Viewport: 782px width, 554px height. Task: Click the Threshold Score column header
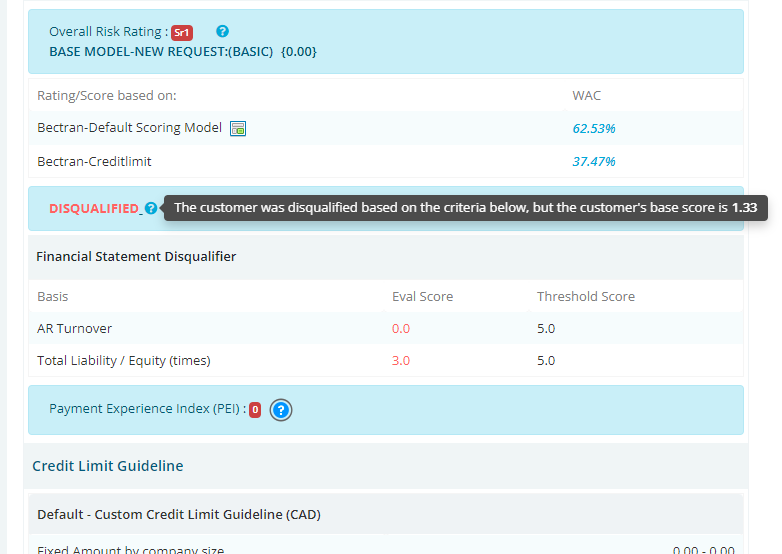586,297
